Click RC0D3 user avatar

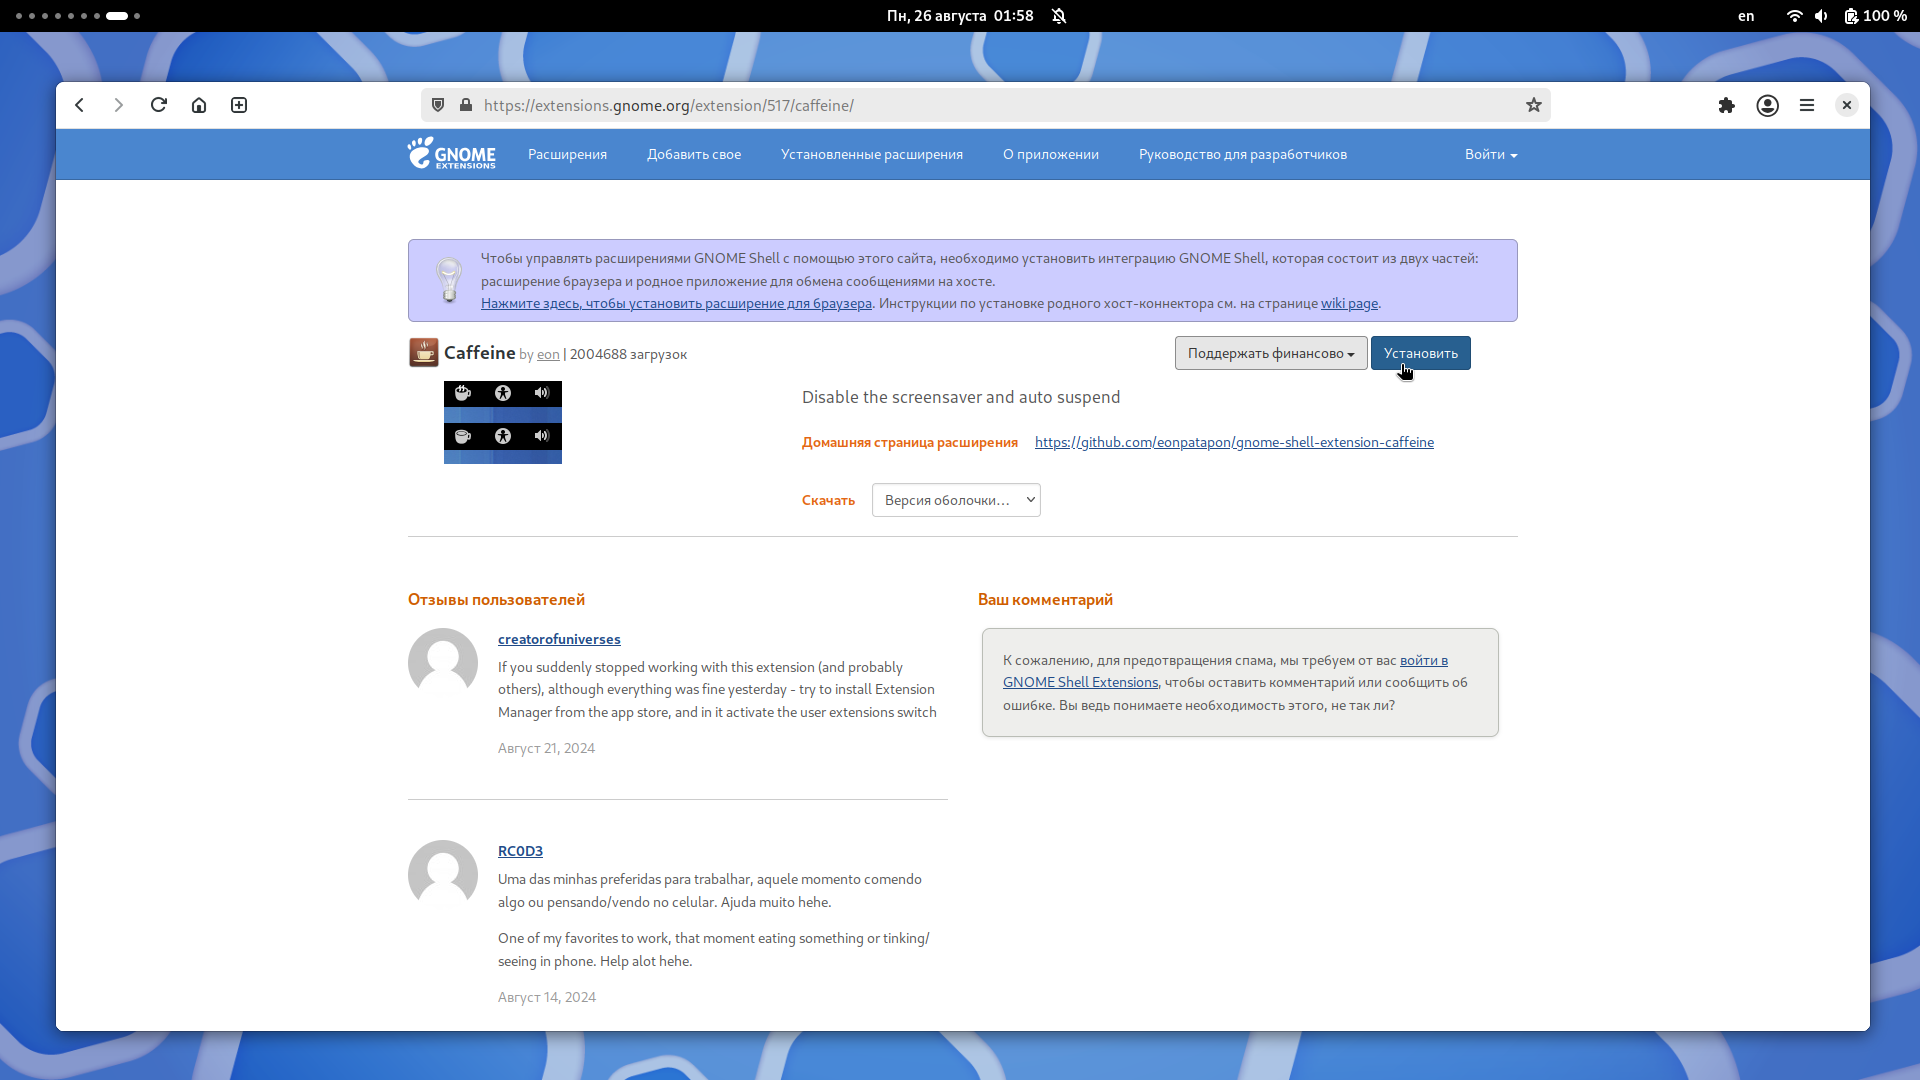[x=443, y=874]
